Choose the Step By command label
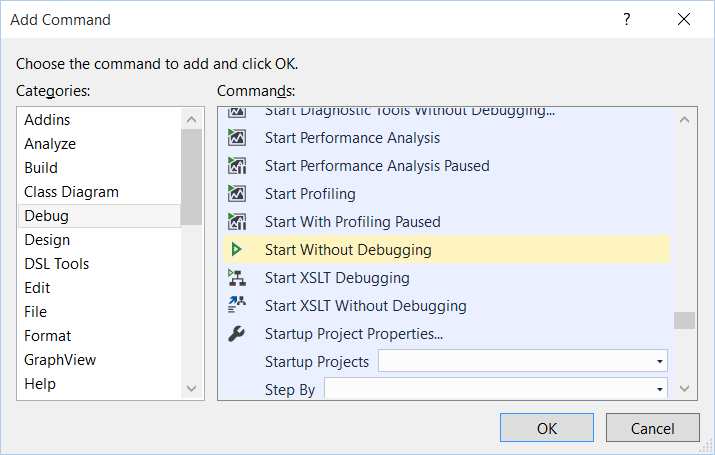The height and width of the screenshot is (455, 715). (x=290, y=390)
